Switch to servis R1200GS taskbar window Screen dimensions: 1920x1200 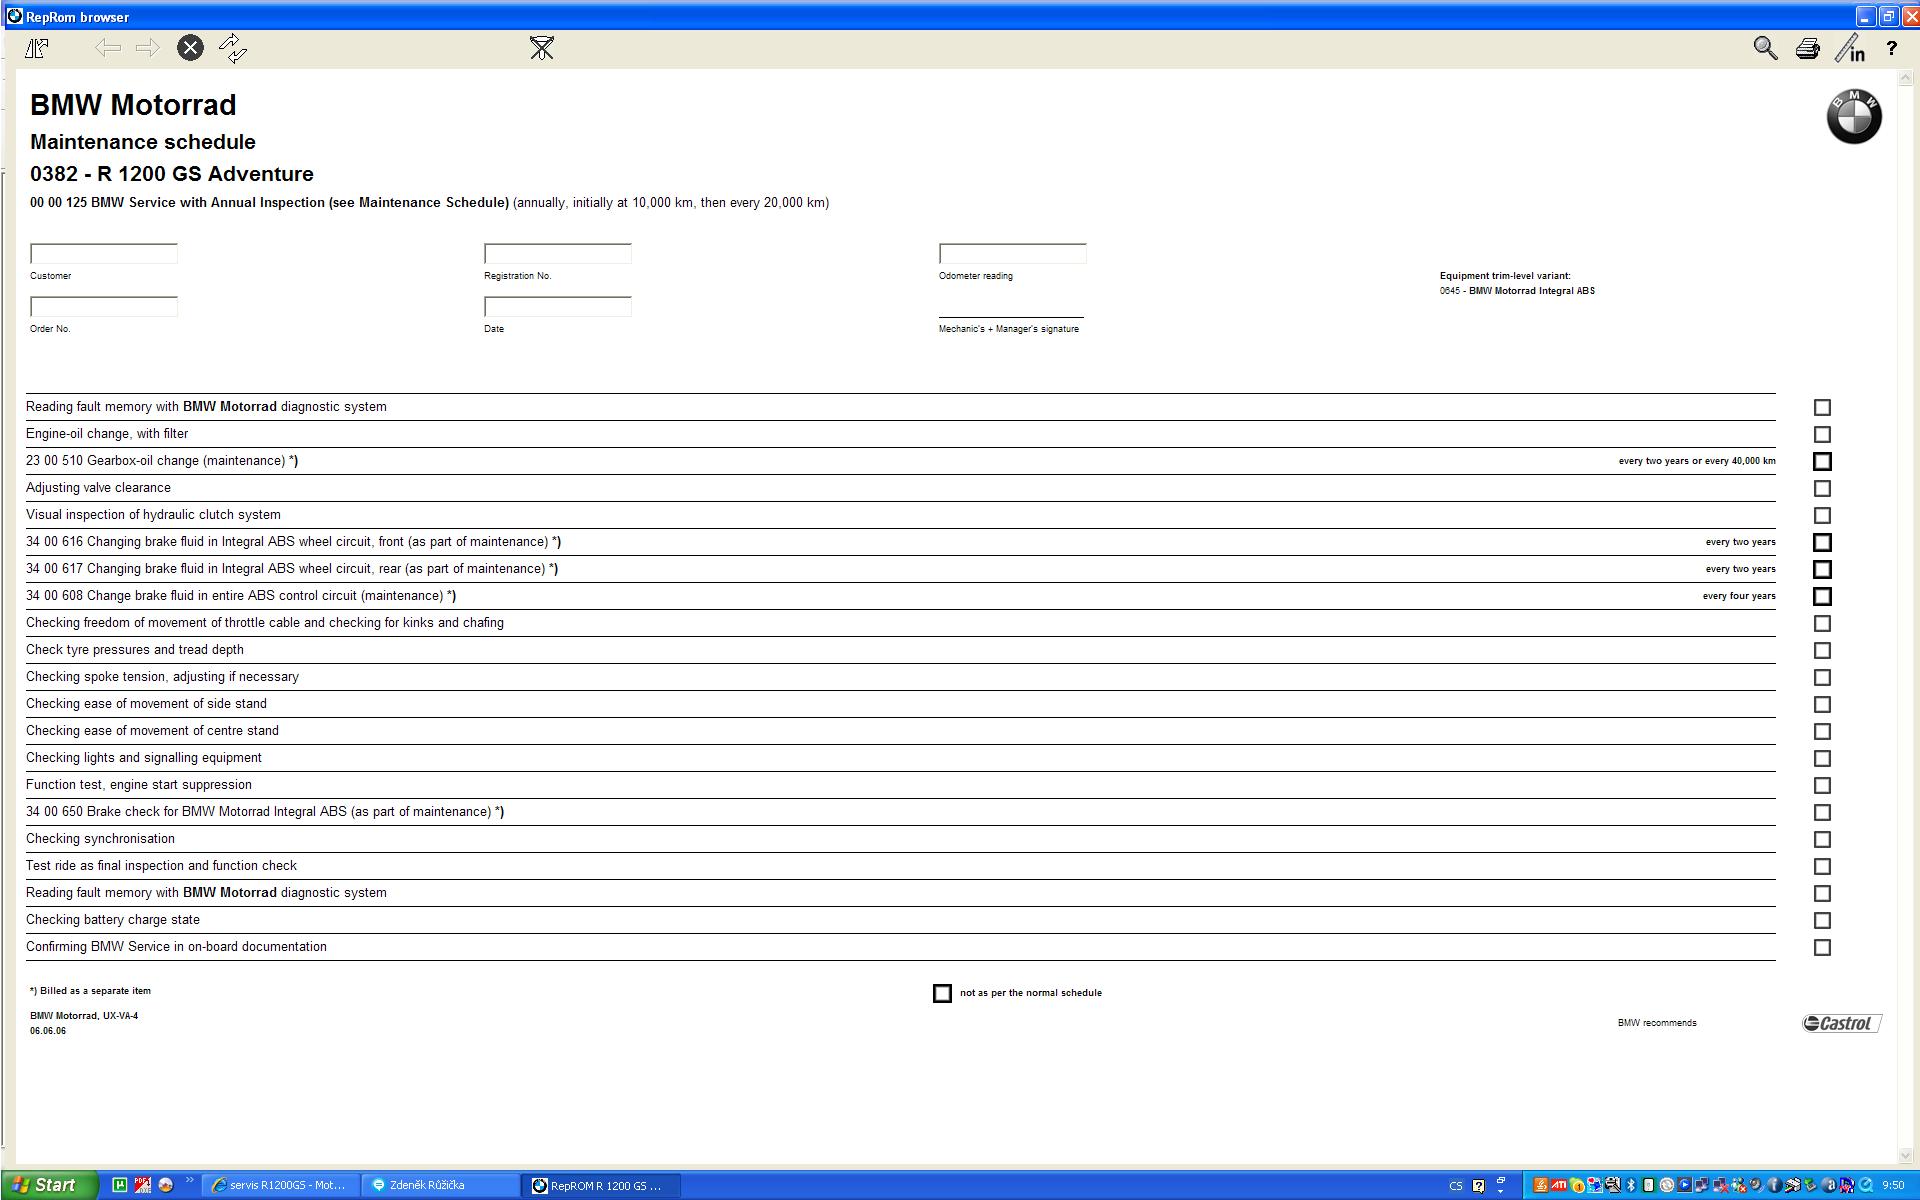click(x=282, y=1185)
